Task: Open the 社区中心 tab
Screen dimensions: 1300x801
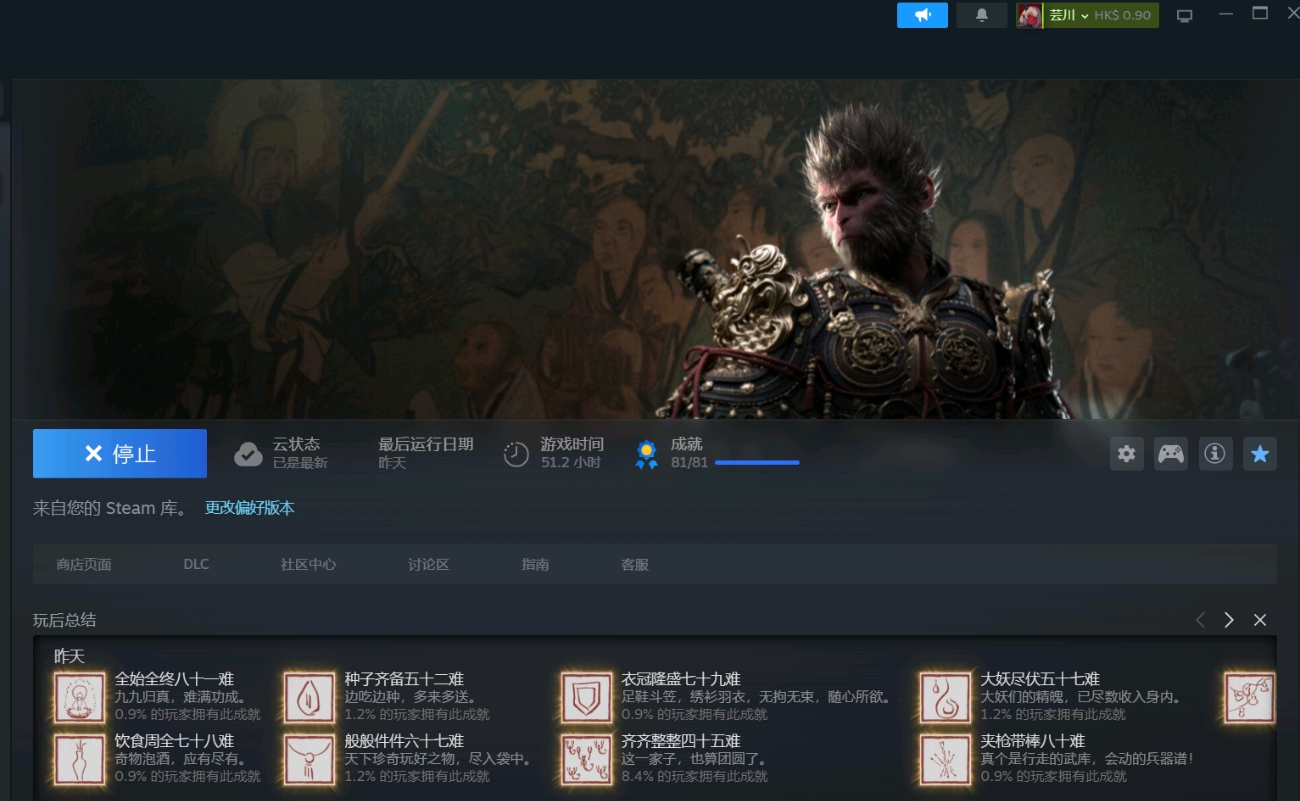Action: (308, 564)
